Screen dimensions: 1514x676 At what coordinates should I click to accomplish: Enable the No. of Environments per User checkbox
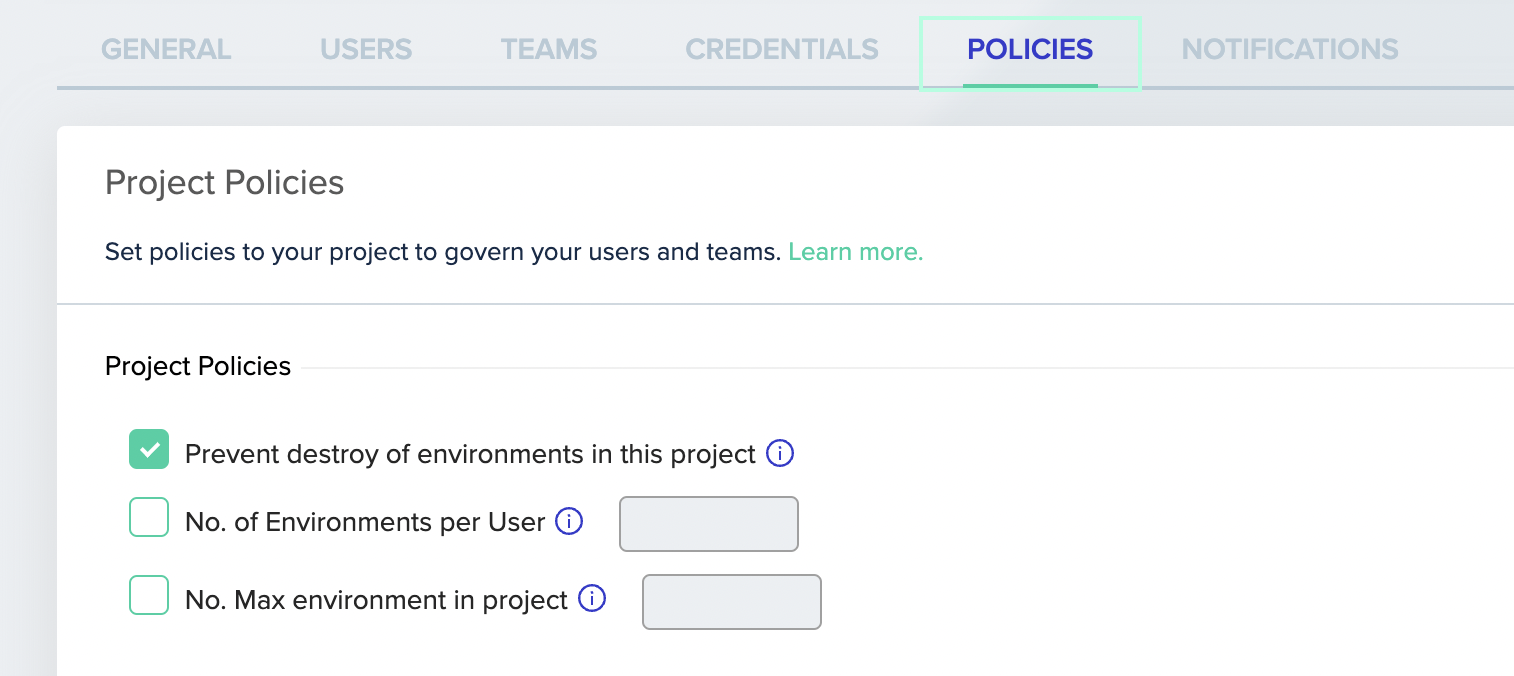pyautogui.click(x=149, y=518)
